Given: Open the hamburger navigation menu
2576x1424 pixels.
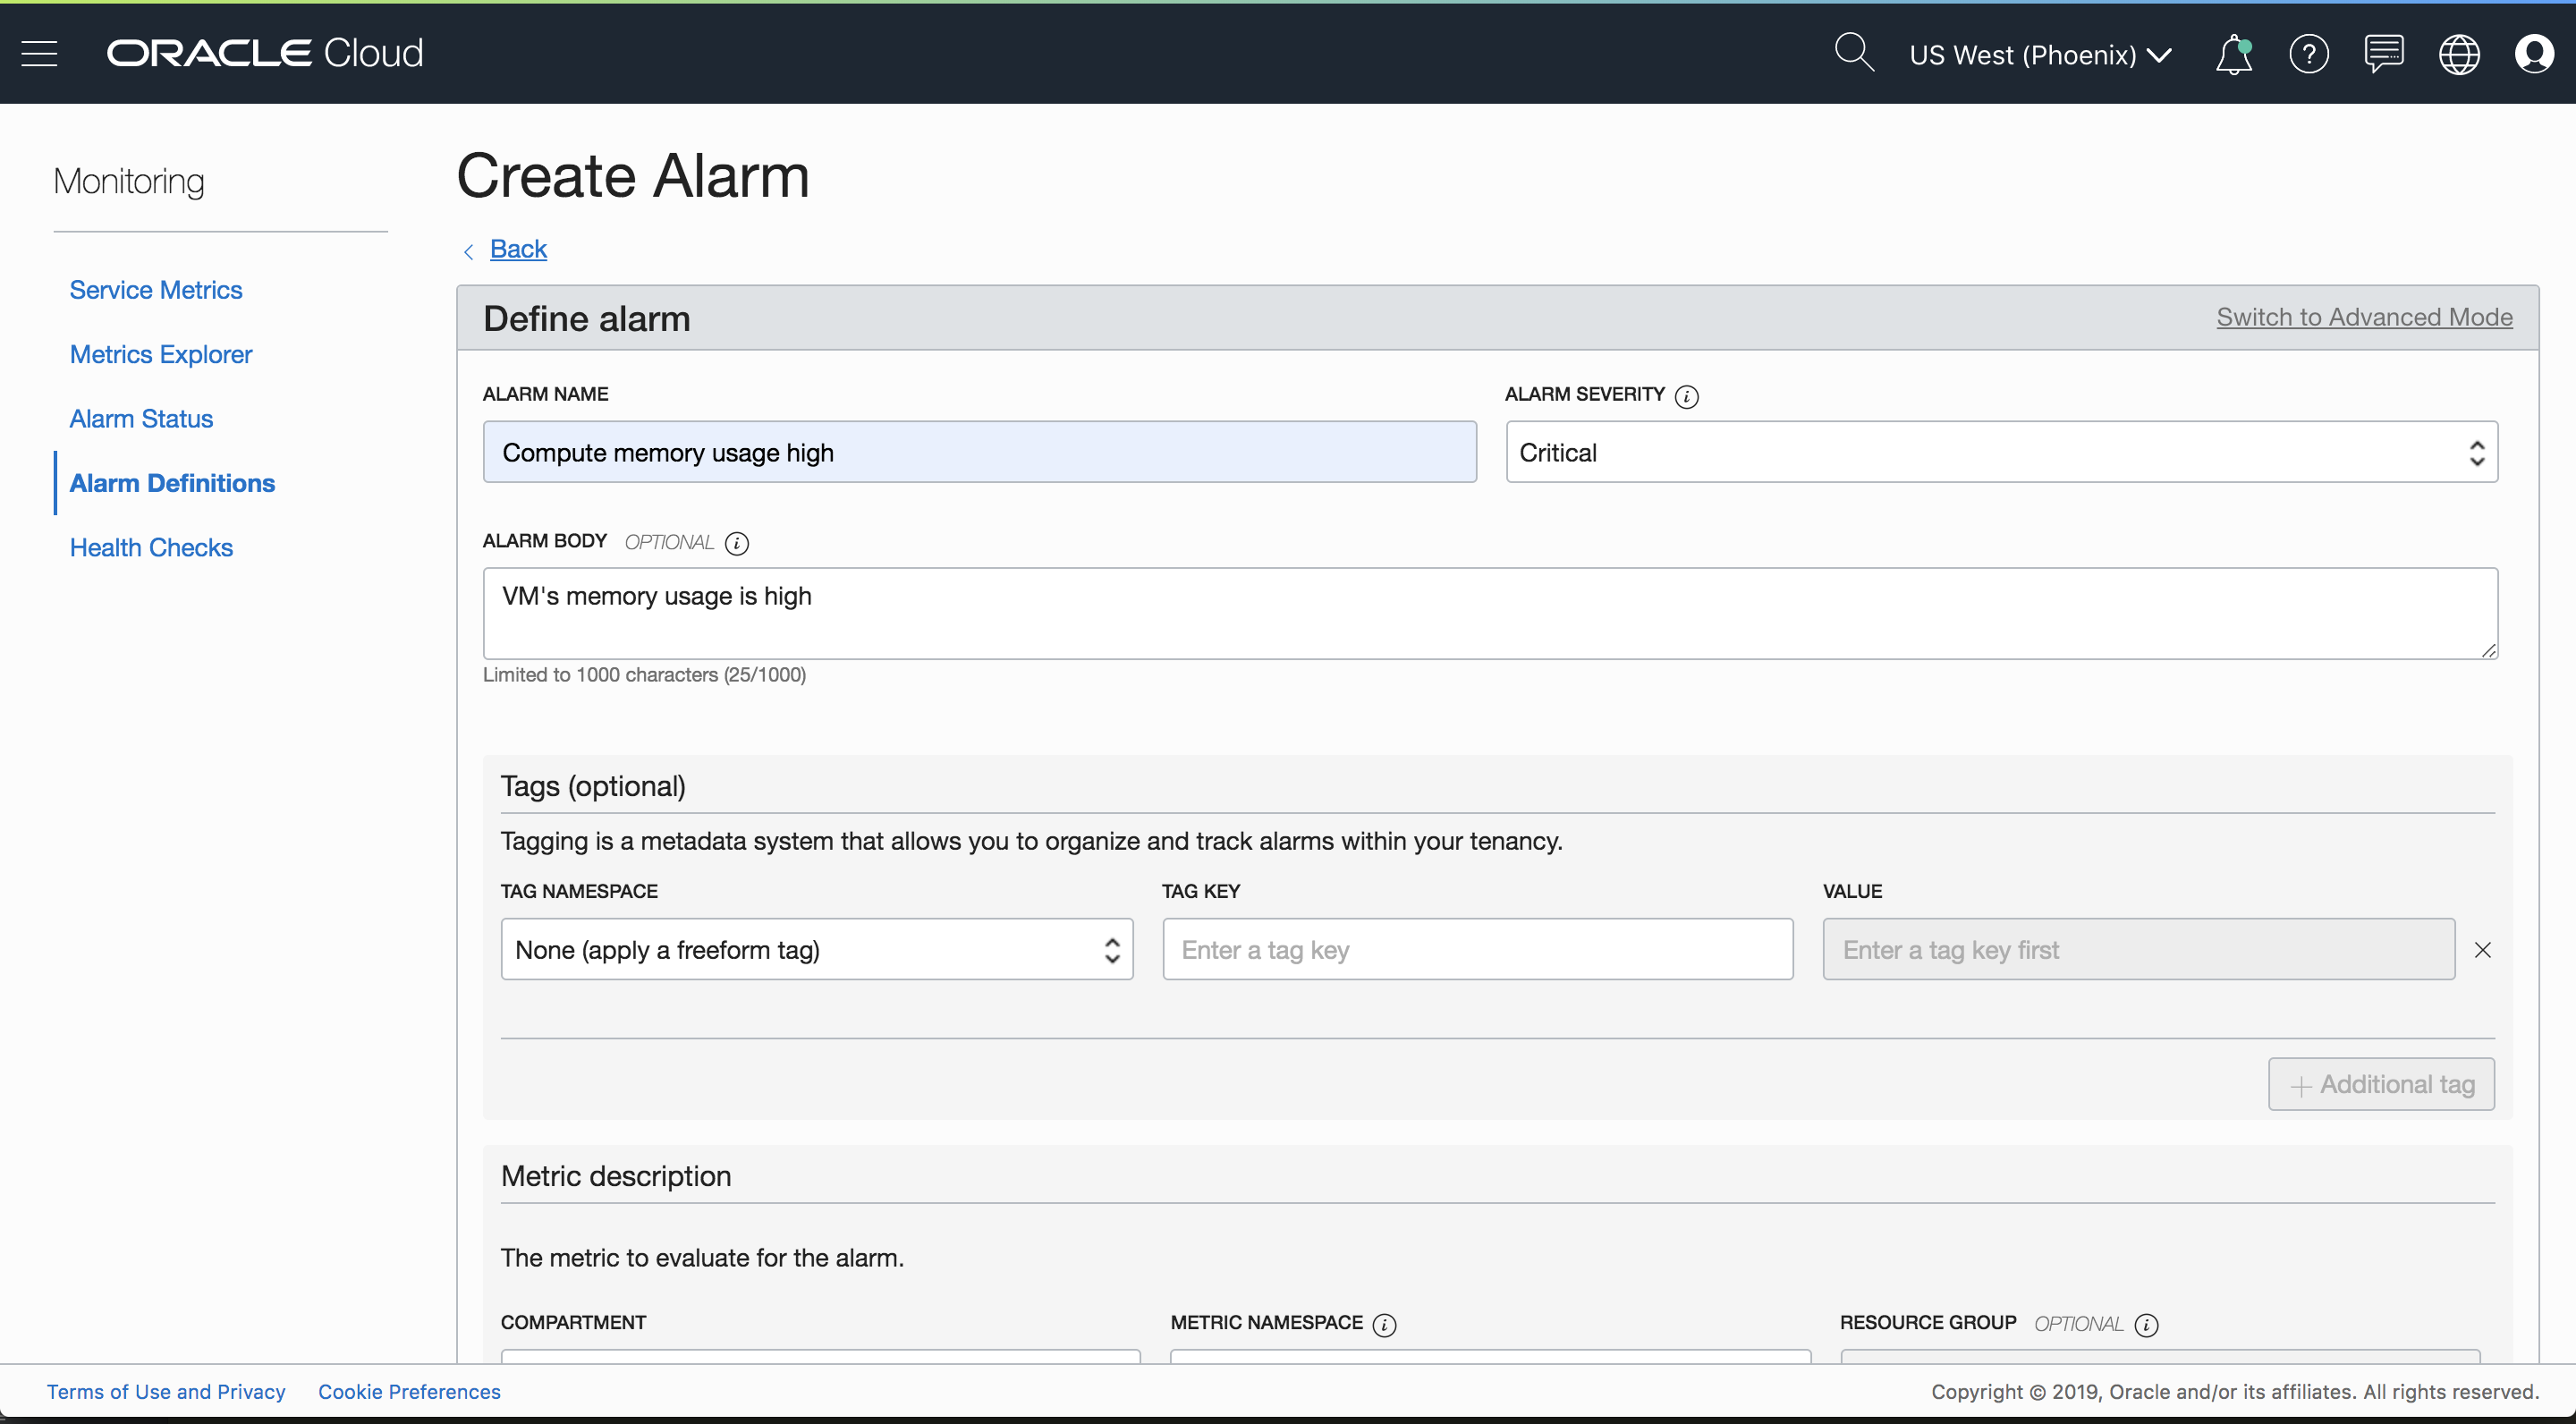Looking at the screenshot, I should [40, 53].
